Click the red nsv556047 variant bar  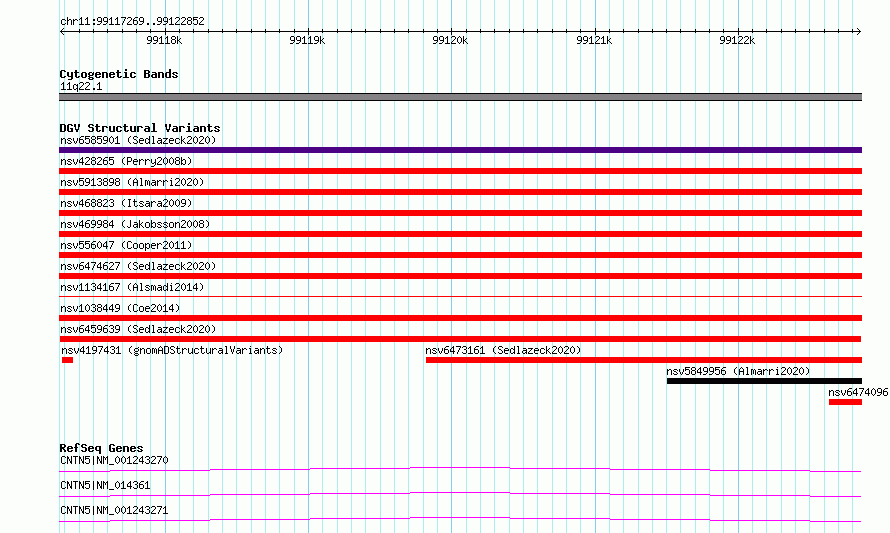(x=460, y=255)
